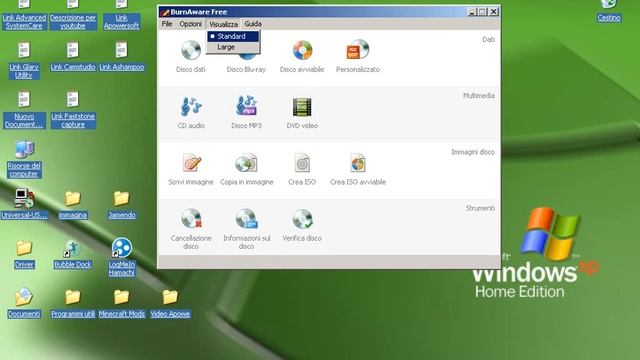Select Link Camstudio desktop shortcut
The width and height of the screenshot is (640, 360).
[x=73, y=57]
